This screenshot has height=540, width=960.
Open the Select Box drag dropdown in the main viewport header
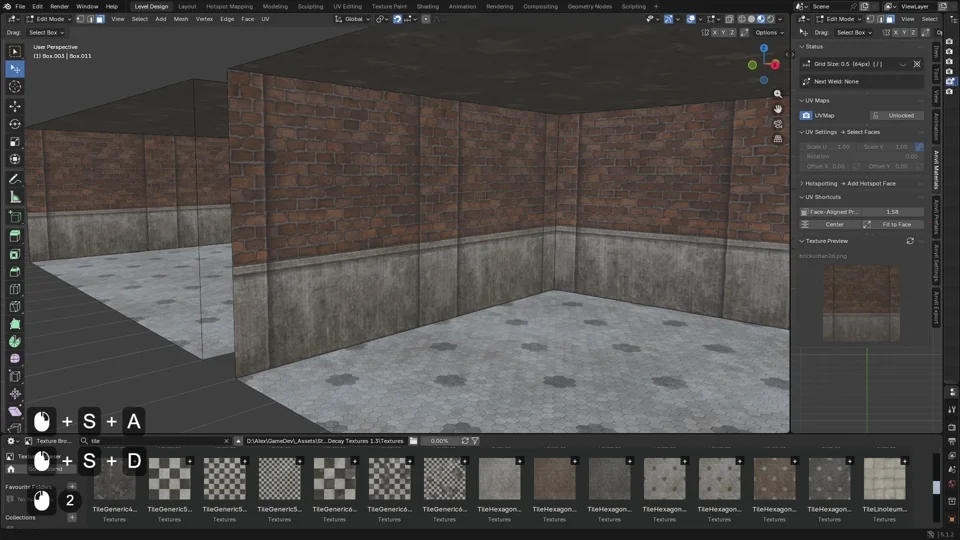(46, 32)
